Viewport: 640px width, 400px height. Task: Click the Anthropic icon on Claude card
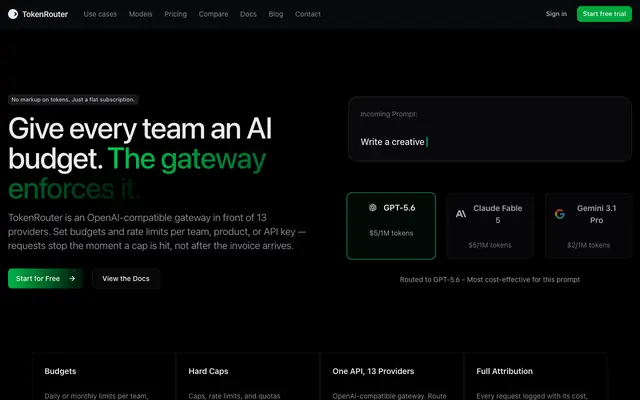(x=461, y=214)
